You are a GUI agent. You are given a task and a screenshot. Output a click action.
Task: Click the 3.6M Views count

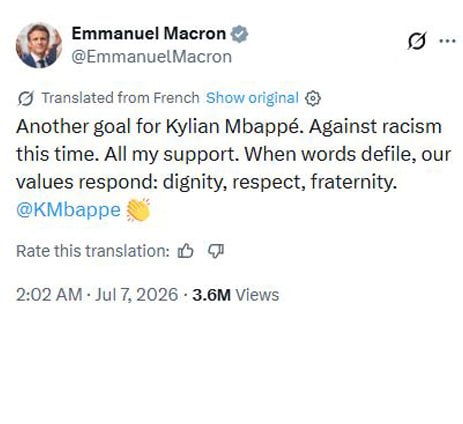pos(236,295)
